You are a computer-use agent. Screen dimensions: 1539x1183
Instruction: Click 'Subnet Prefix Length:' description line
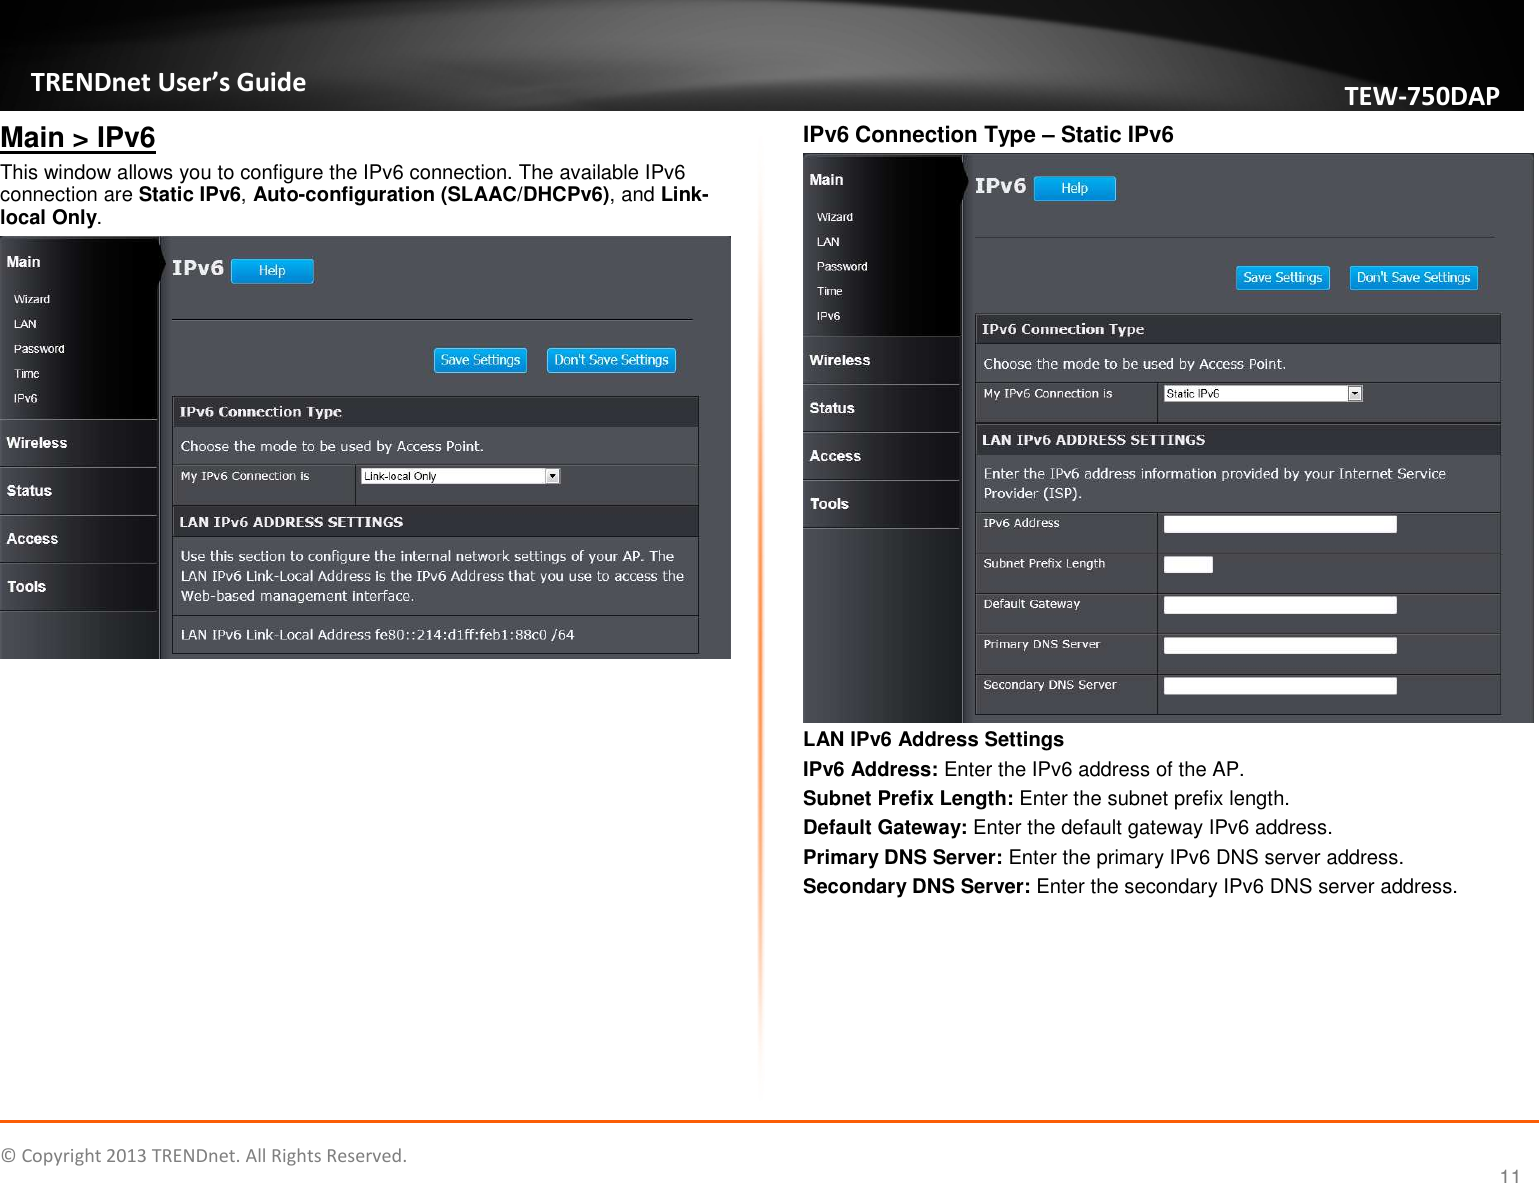point(1046,798)
